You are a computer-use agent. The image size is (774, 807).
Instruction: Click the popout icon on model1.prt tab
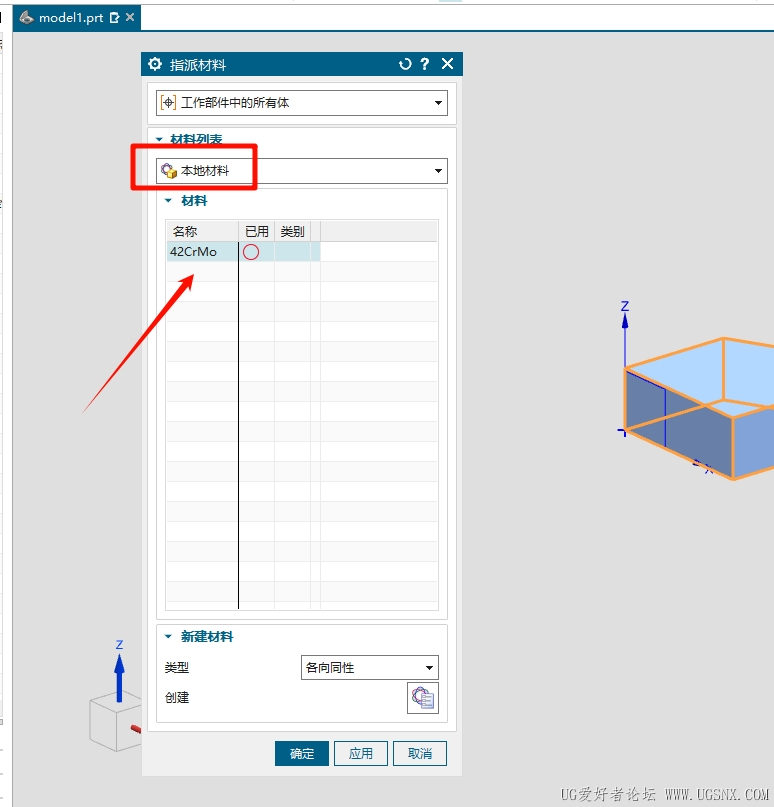(114, 18)
